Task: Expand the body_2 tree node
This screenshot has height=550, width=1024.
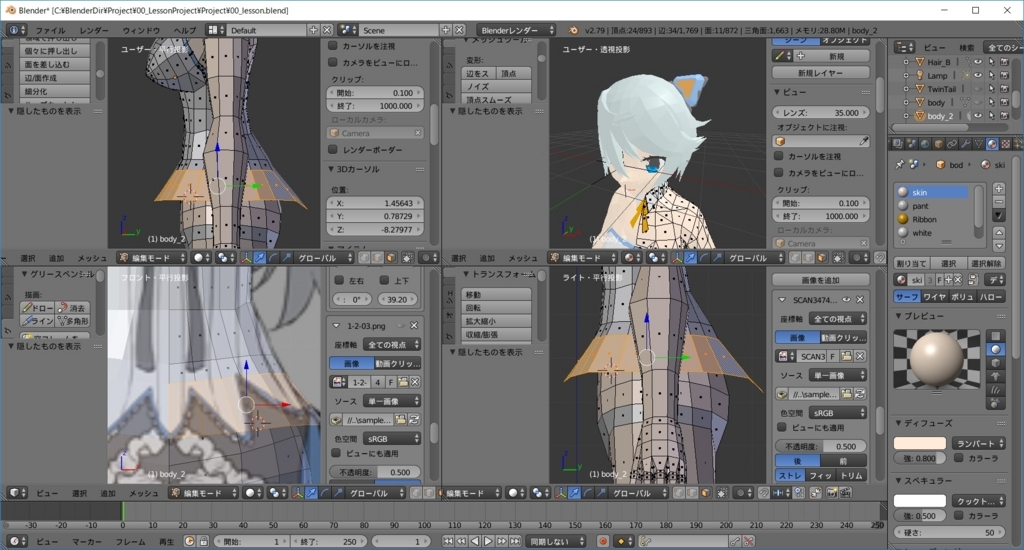Action: (906, 116)
